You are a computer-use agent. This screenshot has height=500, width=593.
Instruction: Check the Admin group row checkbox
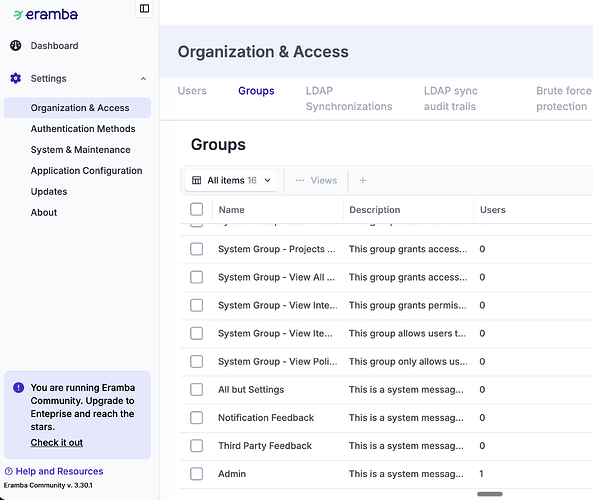(x=197, y=474)
